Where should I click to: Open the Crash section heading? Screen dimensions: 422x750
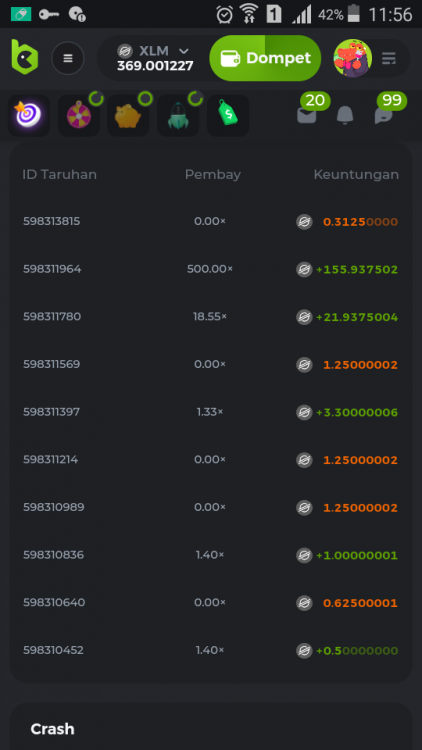[53, 729]
